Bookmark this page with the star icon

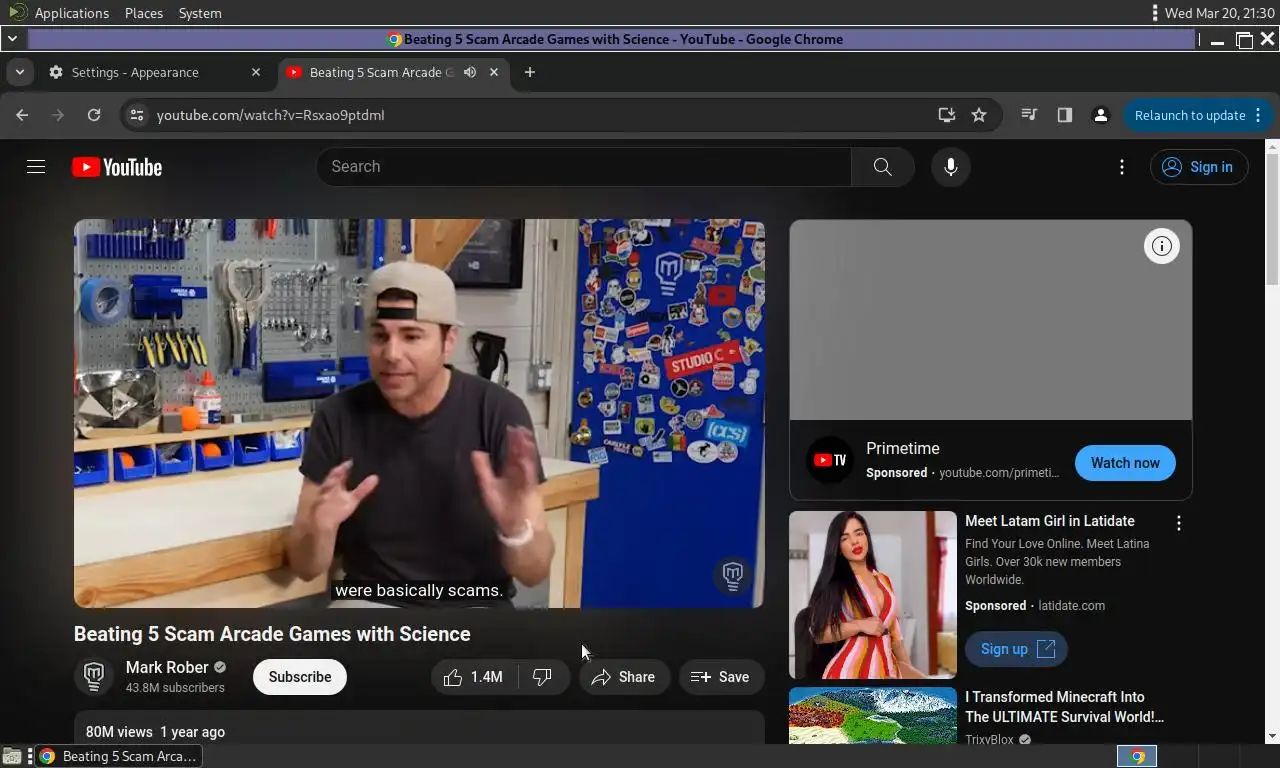979,115
